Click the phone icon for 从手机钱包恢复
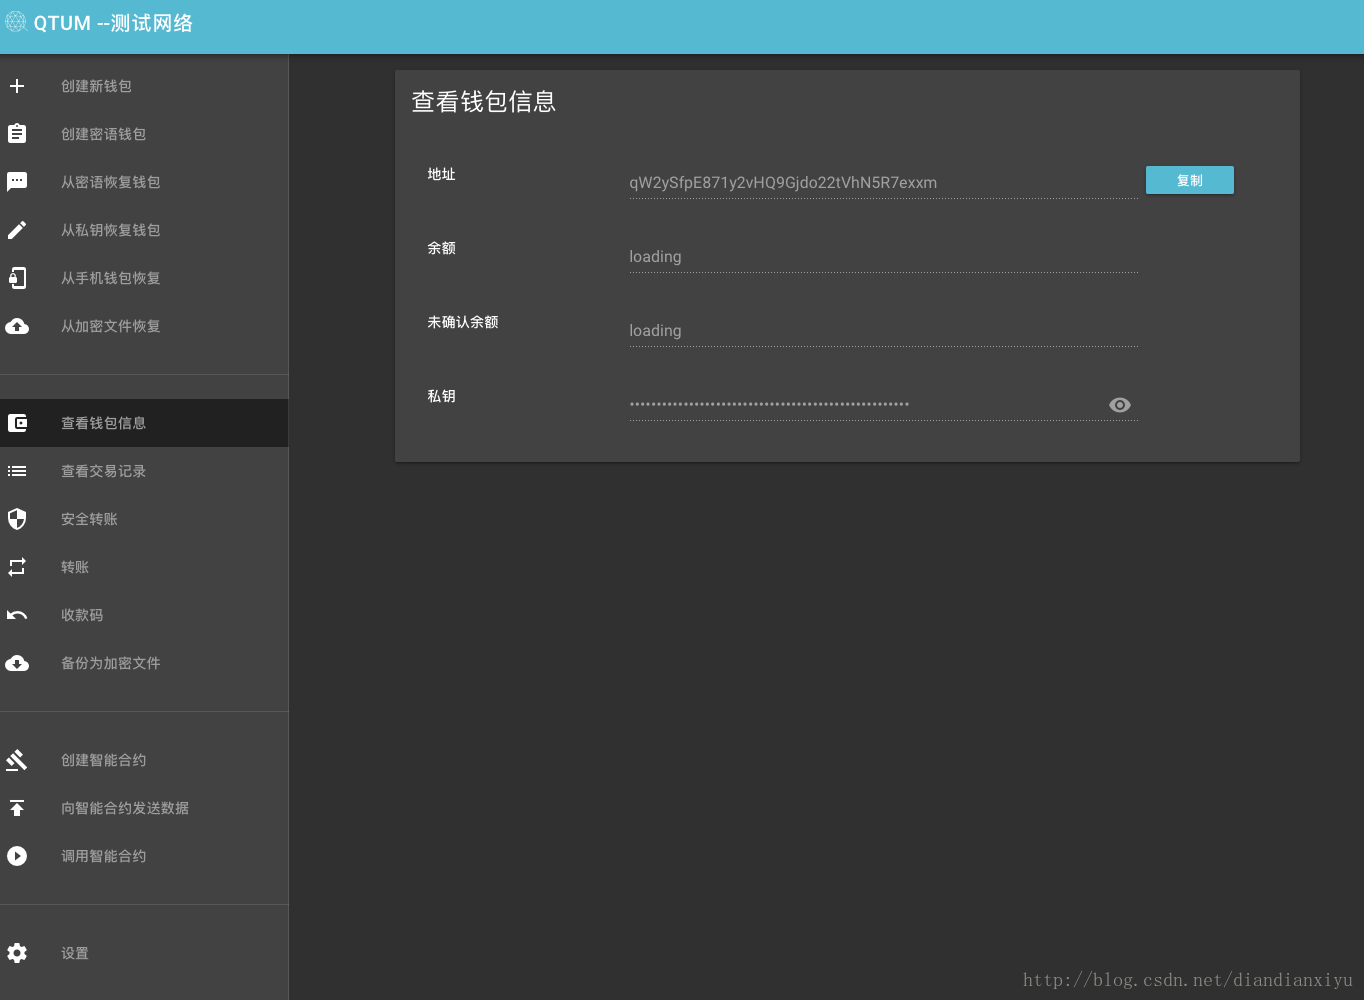1364x1000 pixels. point(17,278)
